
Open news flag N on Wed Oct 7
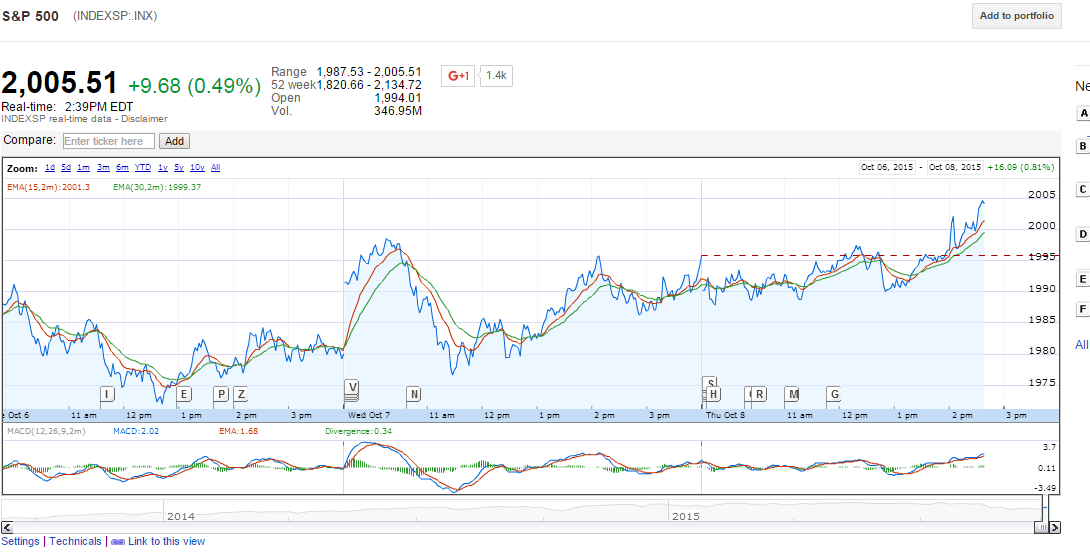tap(414, 394)
